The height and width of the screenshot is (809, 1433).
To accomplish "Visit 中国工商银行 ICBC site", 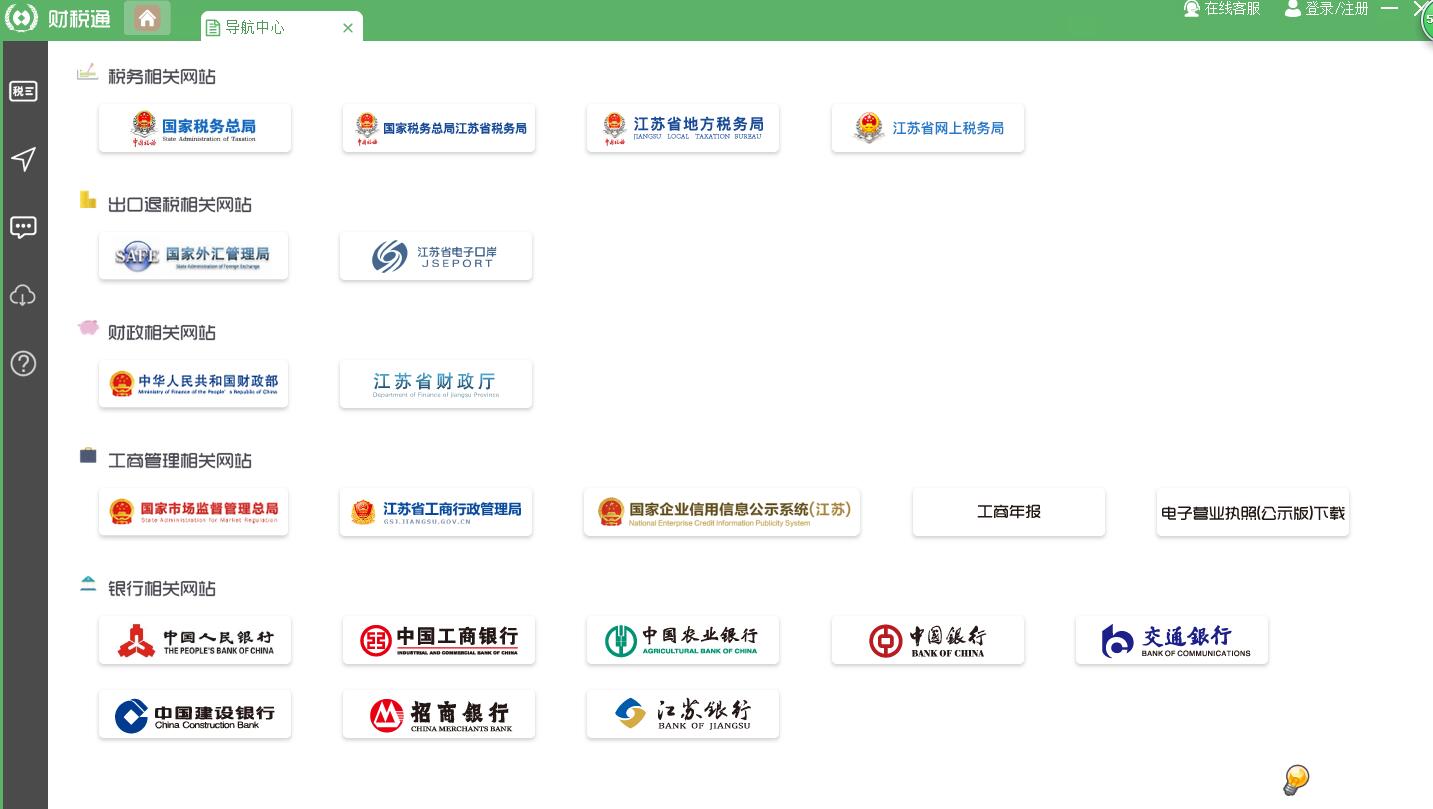I will 439,640.
